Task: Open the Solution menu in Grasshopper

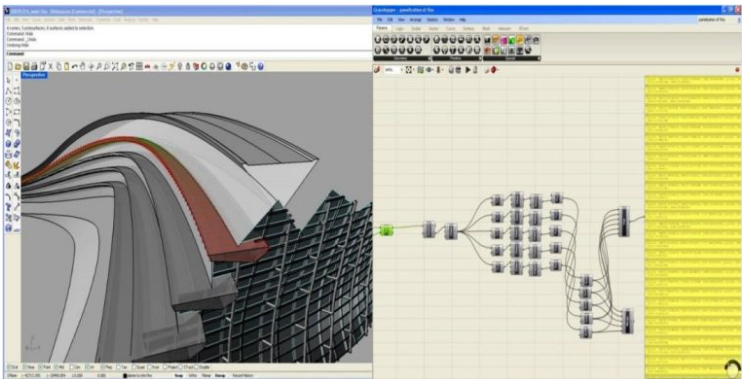Action: click(432, 20)
